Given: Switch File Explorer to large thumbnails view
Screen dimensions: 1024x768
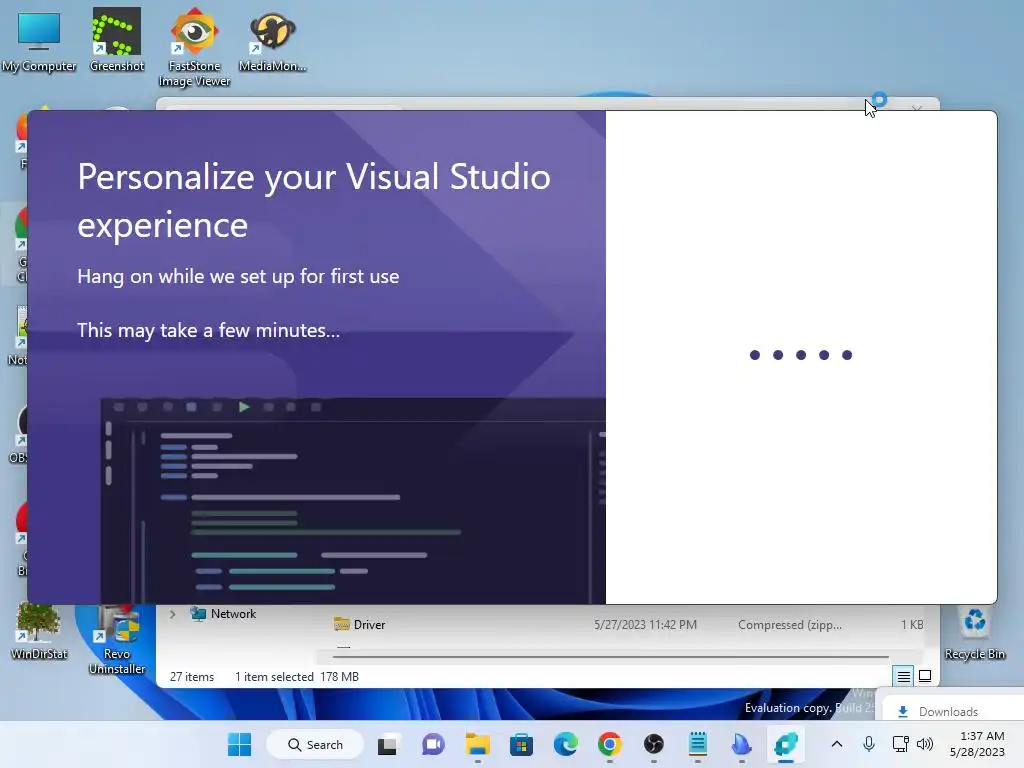Looking at the screenshot, I should [x=925, y=677].
